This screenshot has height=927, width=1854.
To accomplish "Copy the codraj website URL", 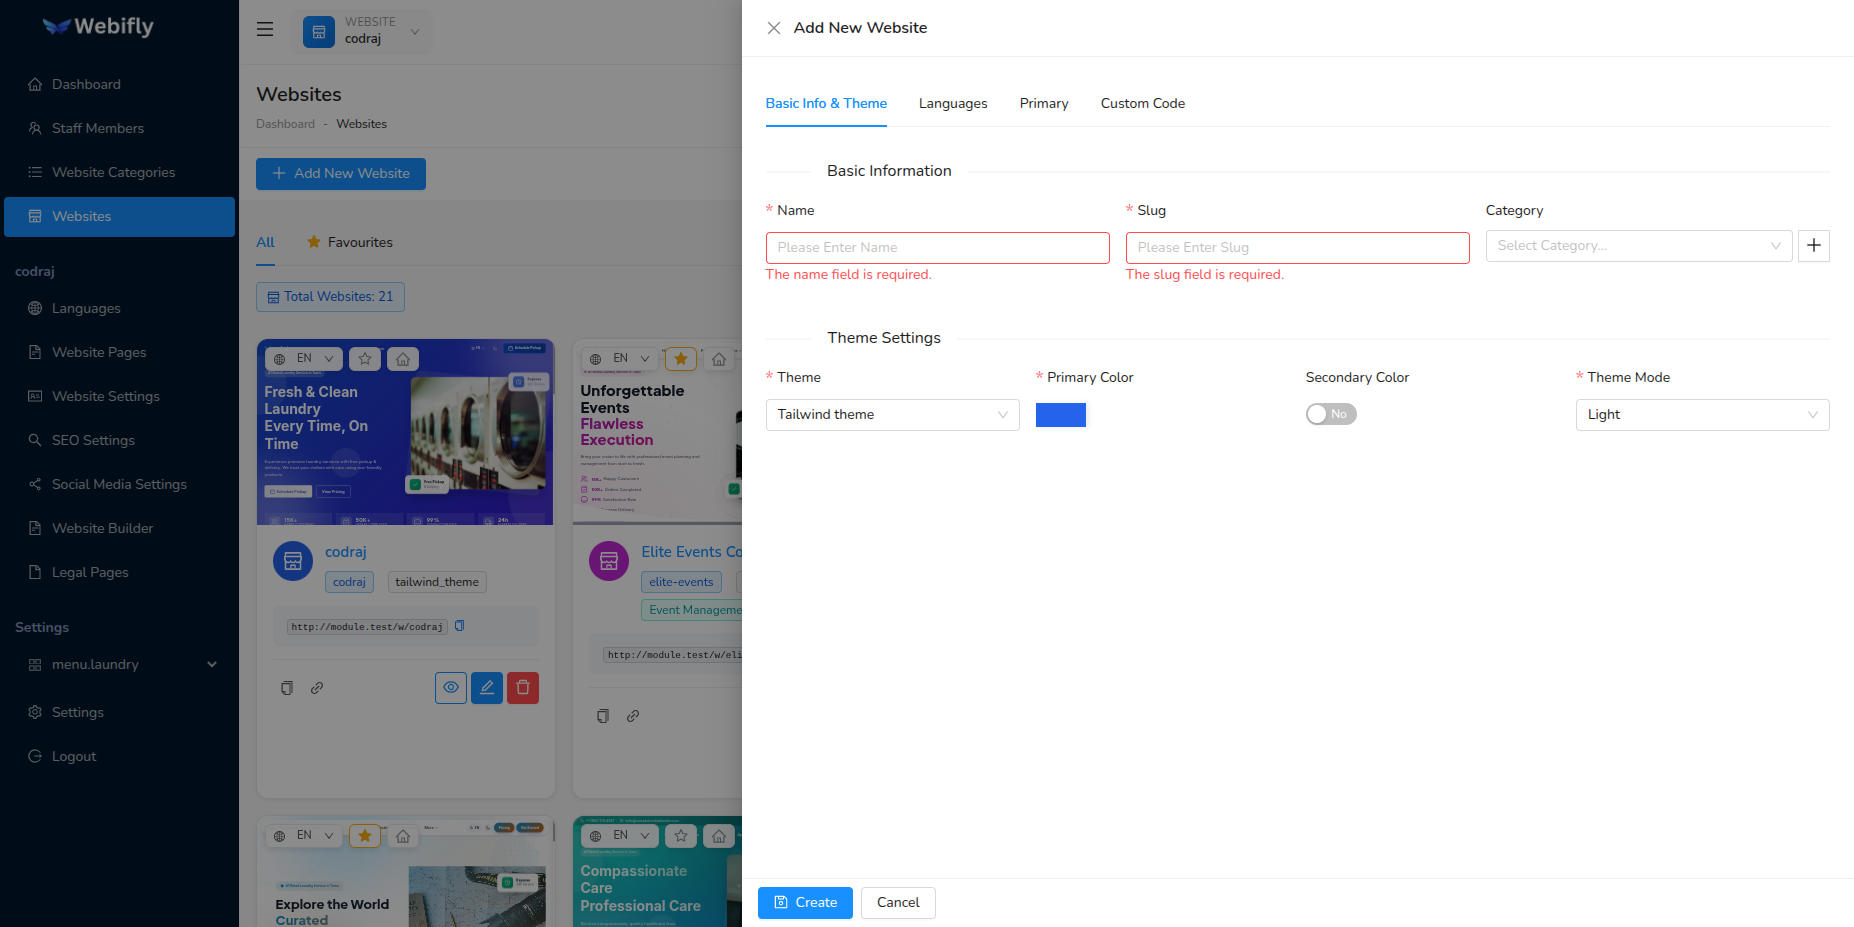I will click(460, 626).
